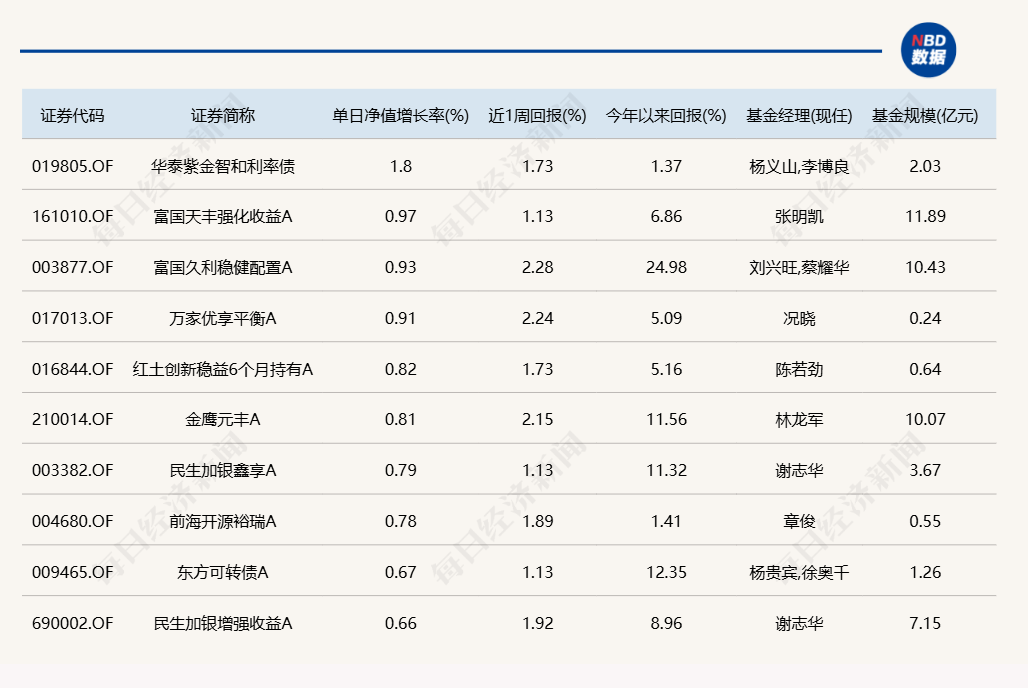
Task: Click year-to-date return 24.98
Action: [666, 267]
